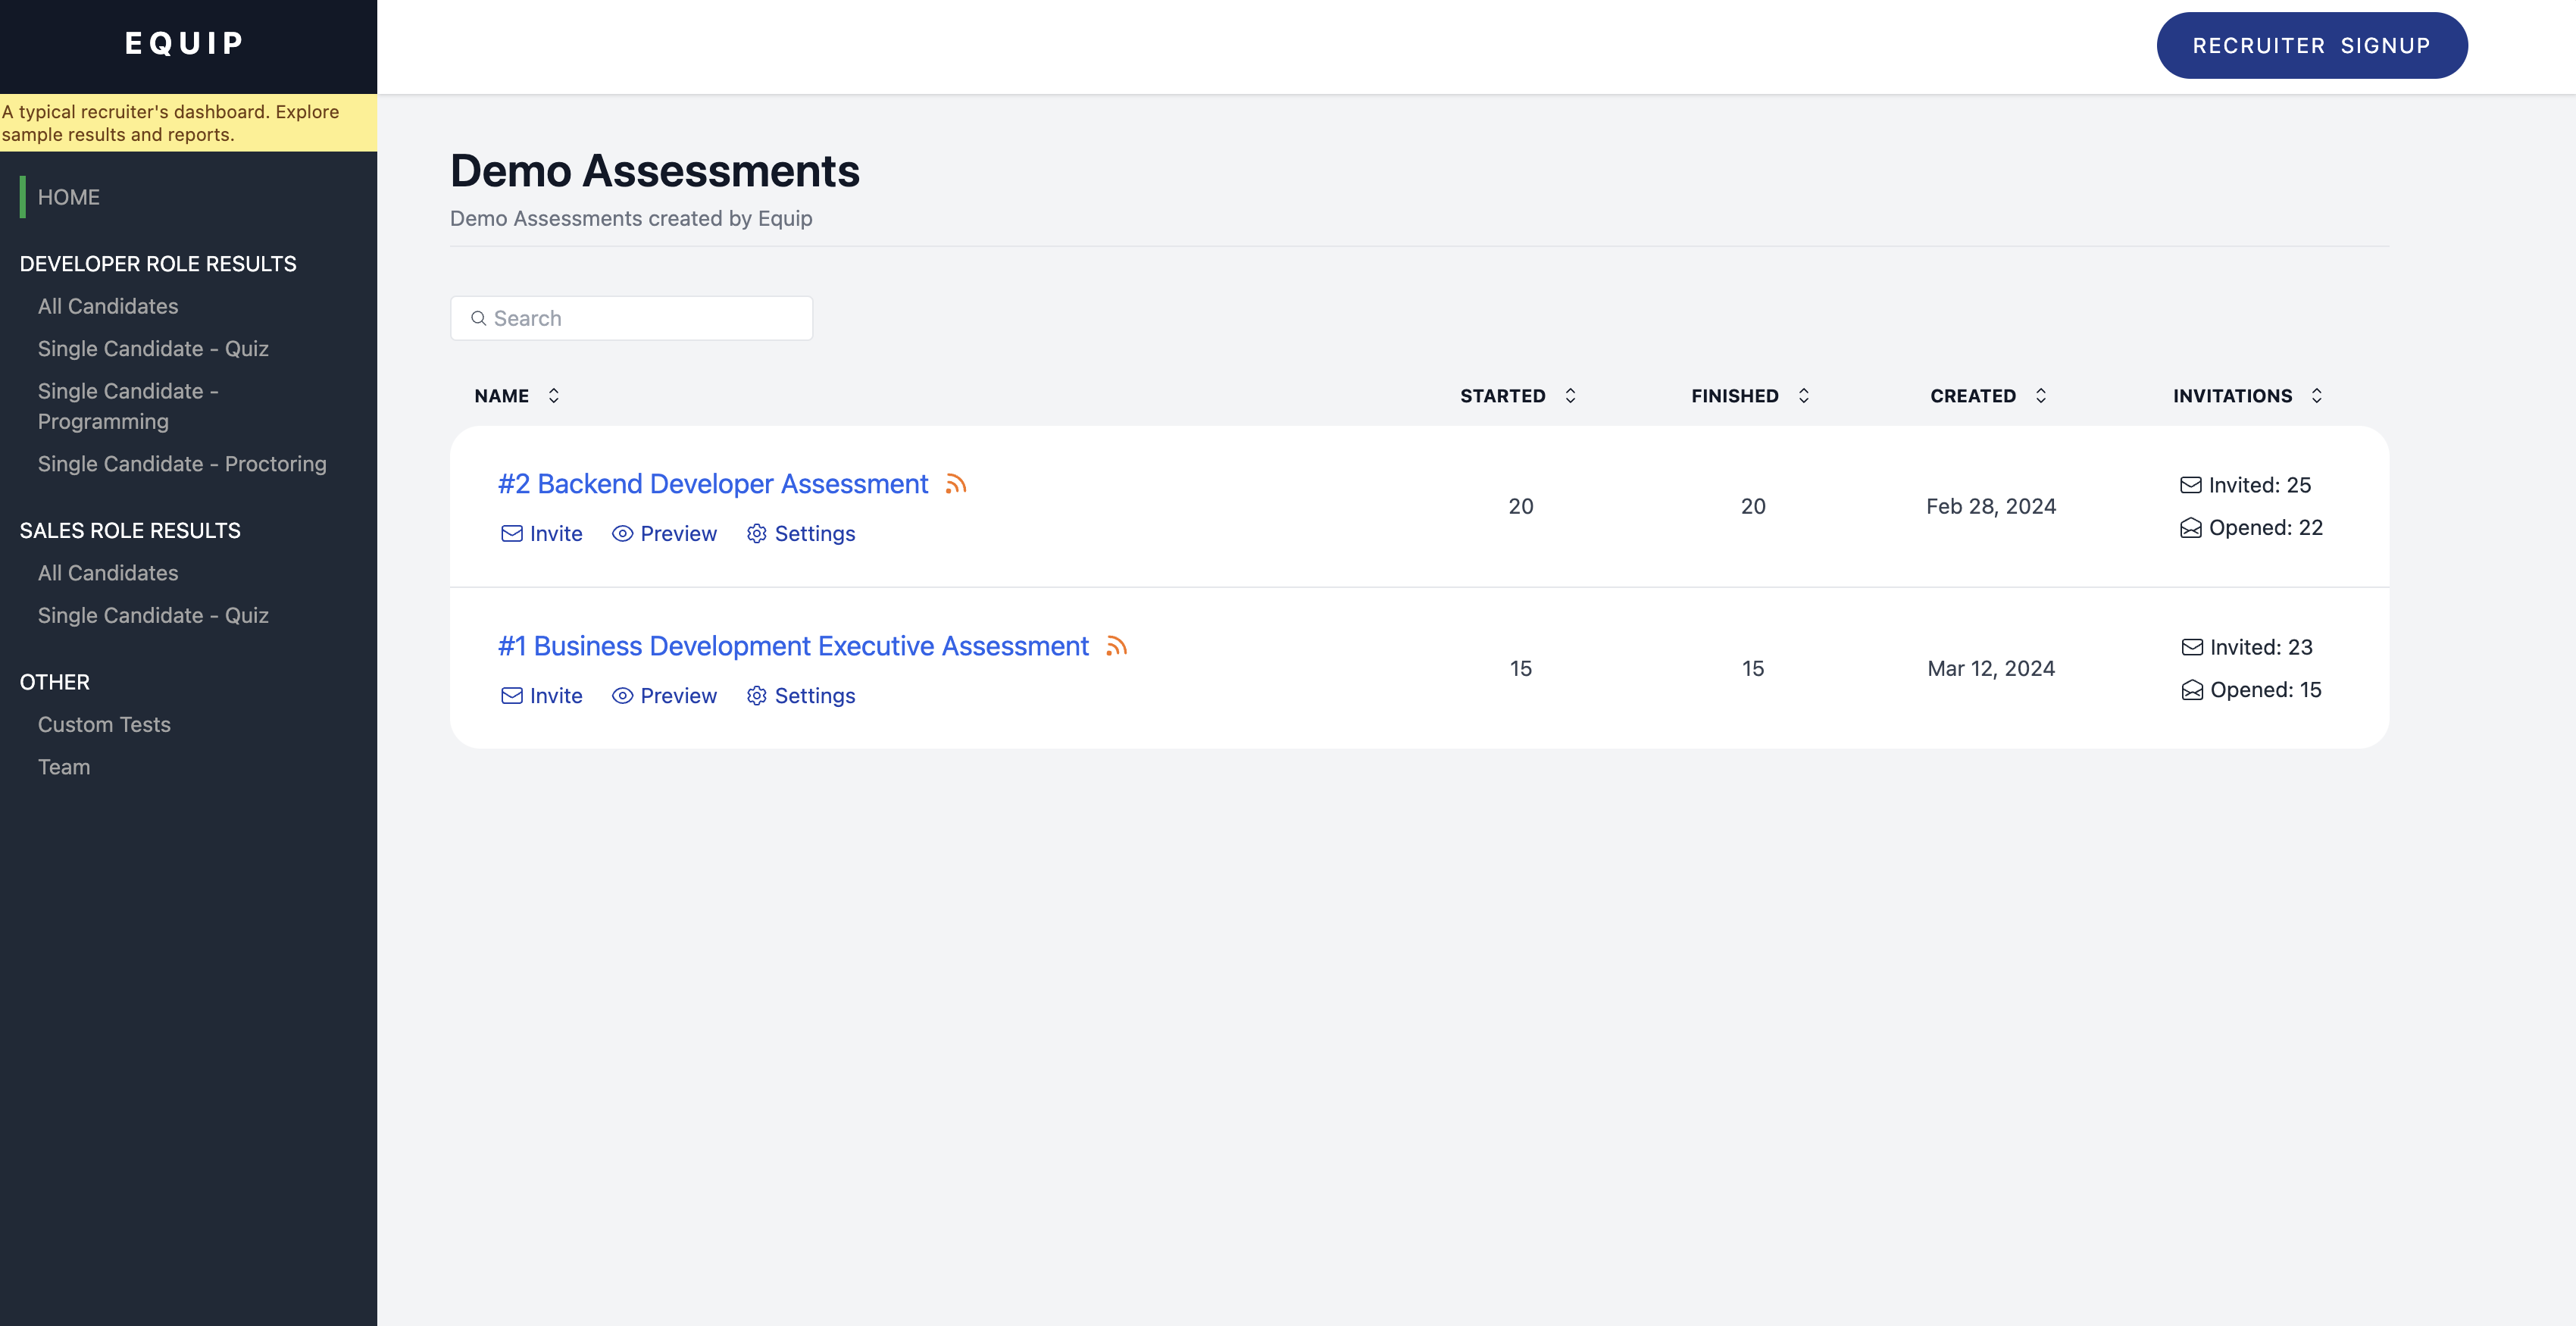Click the Opened: 15 text
Screen dimensions: 2576x1326
click(2266, 690)
